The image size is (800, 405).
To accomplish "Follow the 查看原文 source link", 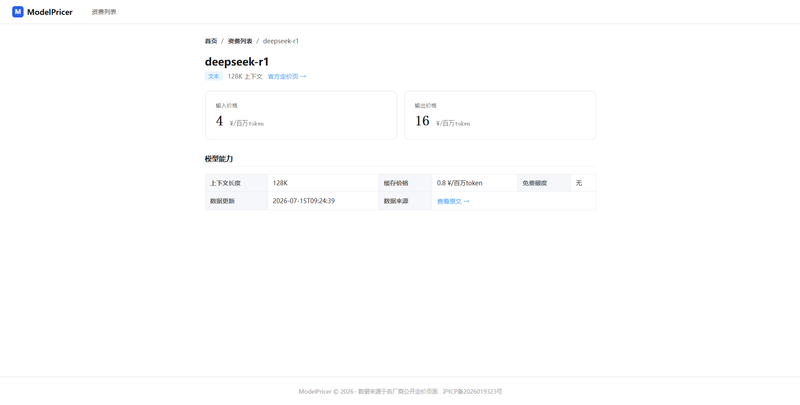I will point(453,201).
